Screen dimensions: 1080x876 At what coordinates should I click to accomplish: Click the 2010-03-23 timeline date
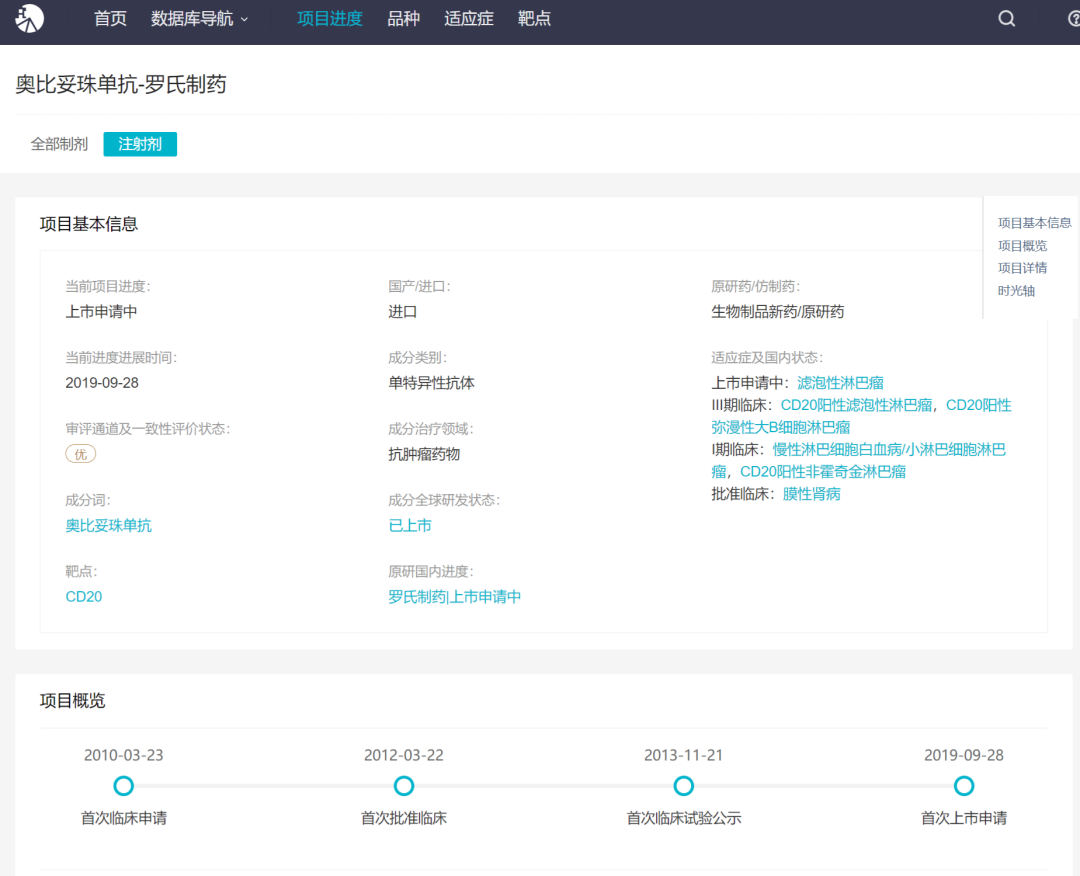[x=123, y=755]
